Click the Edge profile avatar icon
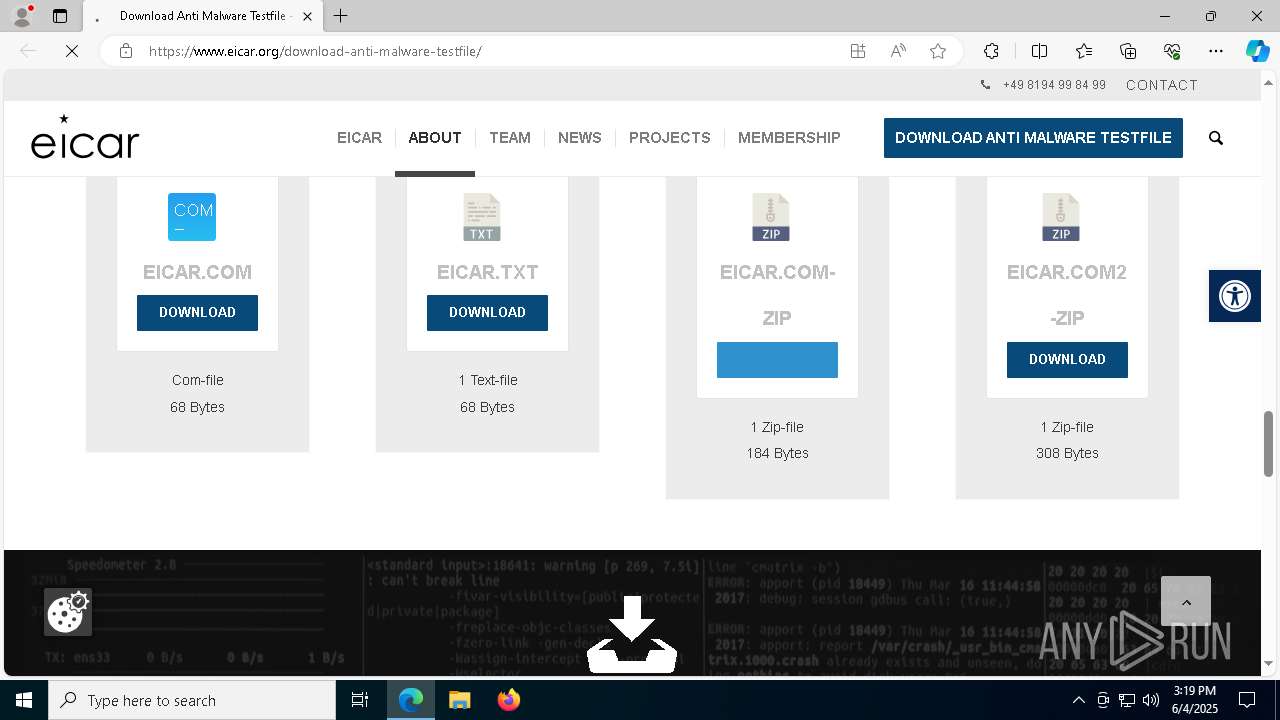1280x720 pixels. coord(22,16)
